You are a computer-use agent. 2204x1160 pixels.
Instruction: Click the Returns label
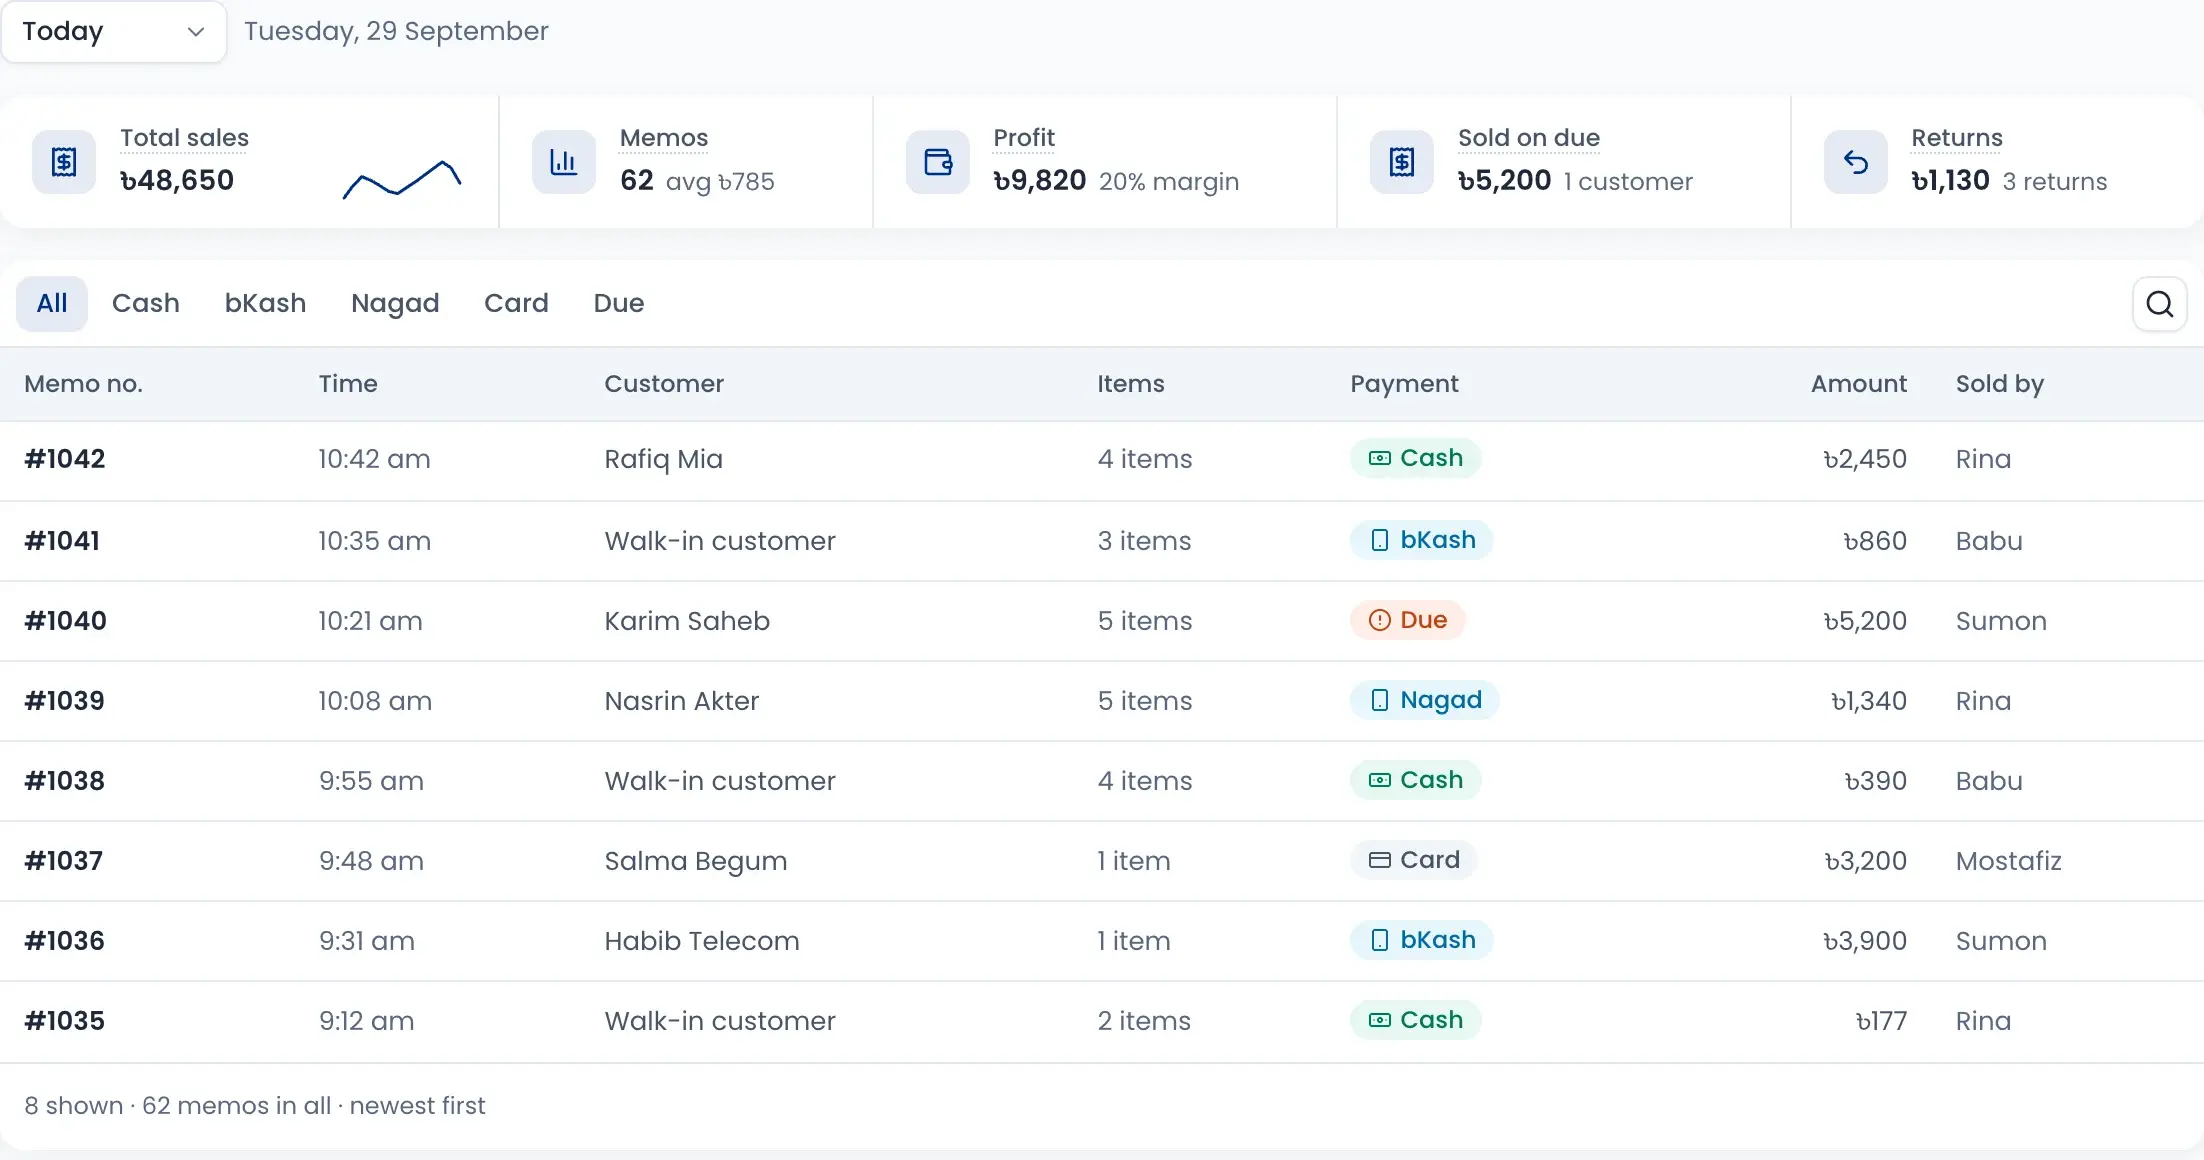tap(1956, 138)
